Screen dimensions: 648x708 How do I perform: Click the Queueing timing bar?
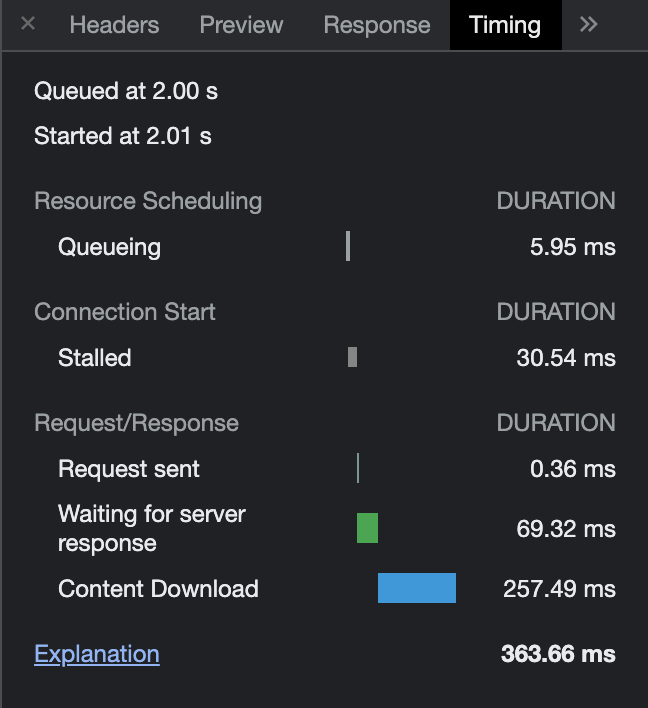click(348, 246)
